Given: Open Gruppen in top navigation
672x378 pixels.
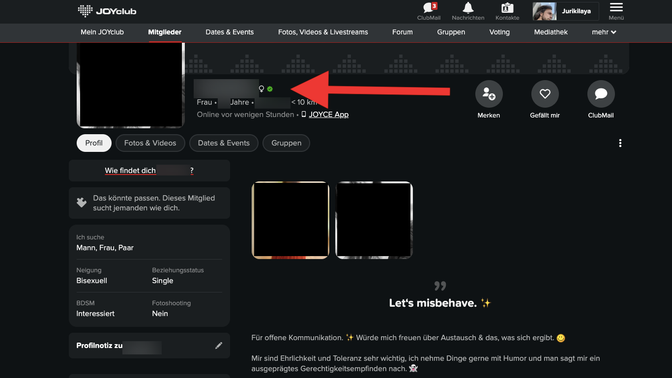Looking at the screenshot, I should click(x=451, y=32).
